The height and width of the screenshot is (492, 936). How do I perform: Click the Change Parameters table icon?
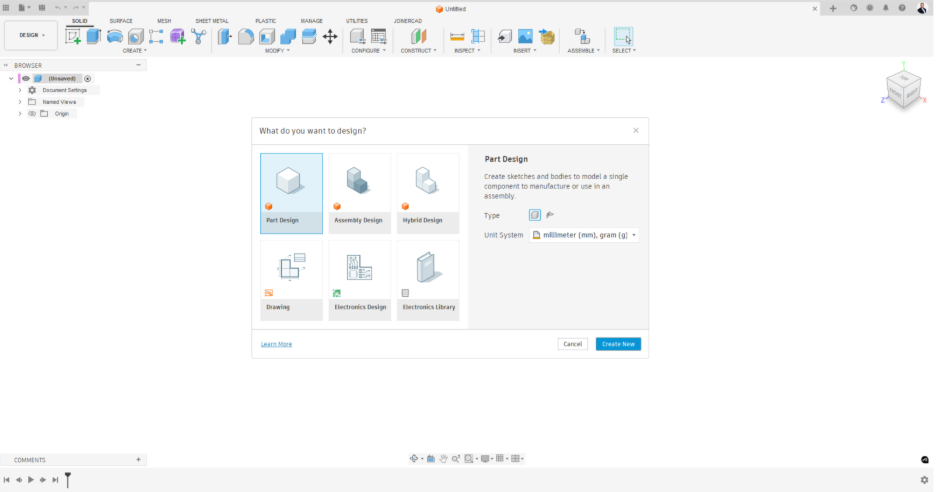[x=378, y=36]
